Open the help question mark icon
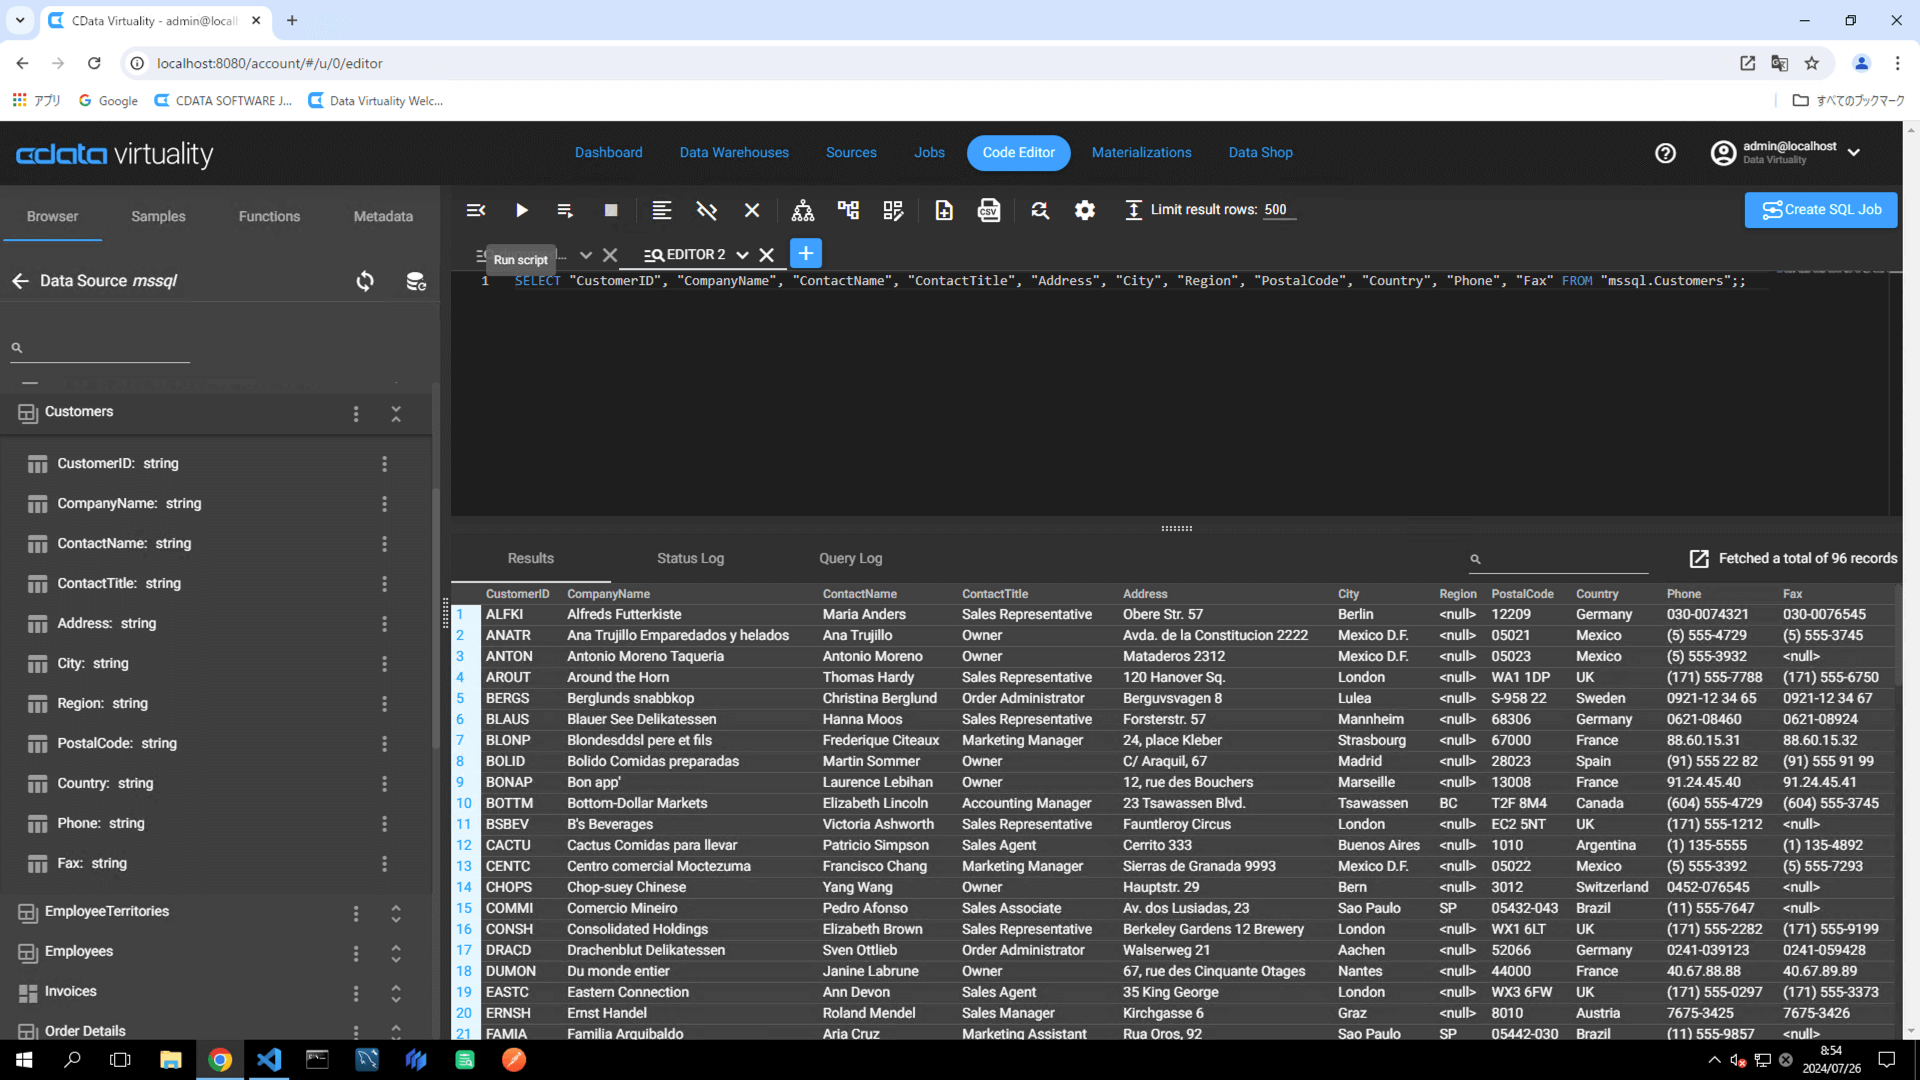The width and height of the screenshot is (1920, 1080). 1665,153
